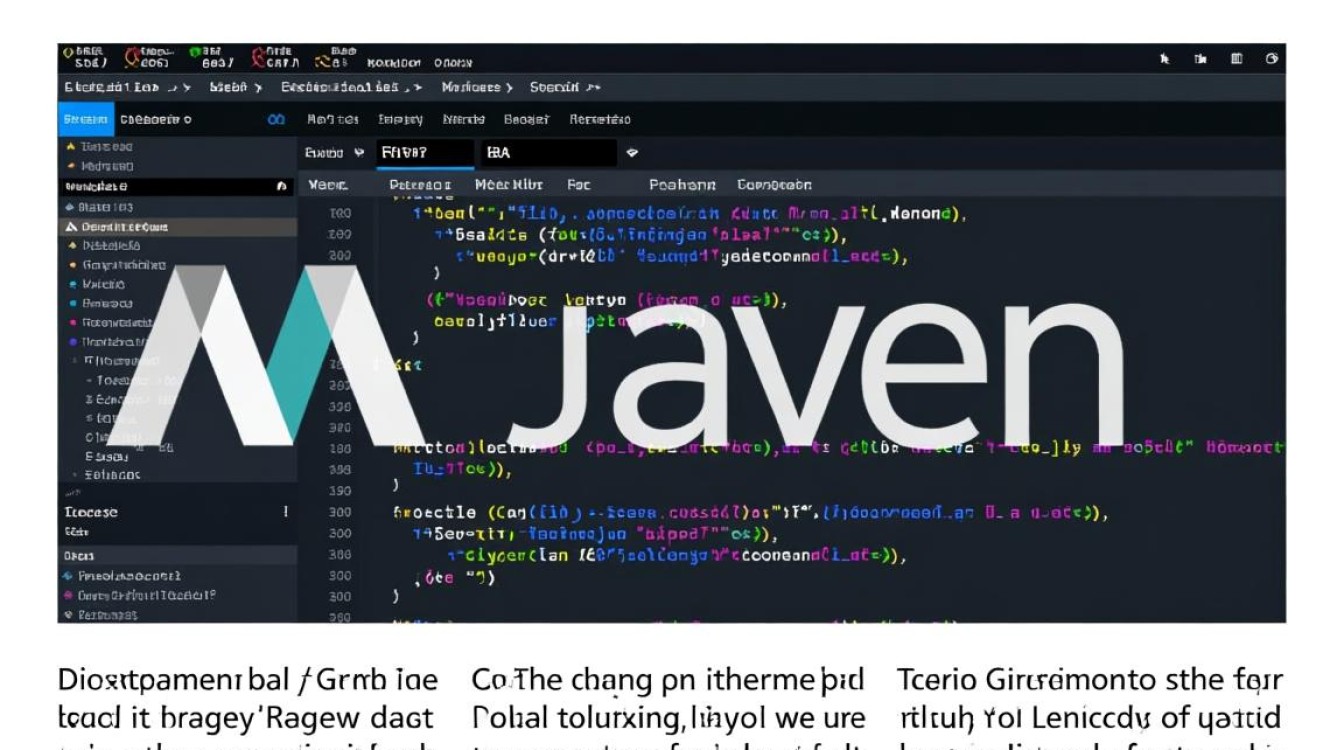This screenshot has height=750, width=1344.
Task: Click the bar chart icon at top right
Action: (1200, 60)
